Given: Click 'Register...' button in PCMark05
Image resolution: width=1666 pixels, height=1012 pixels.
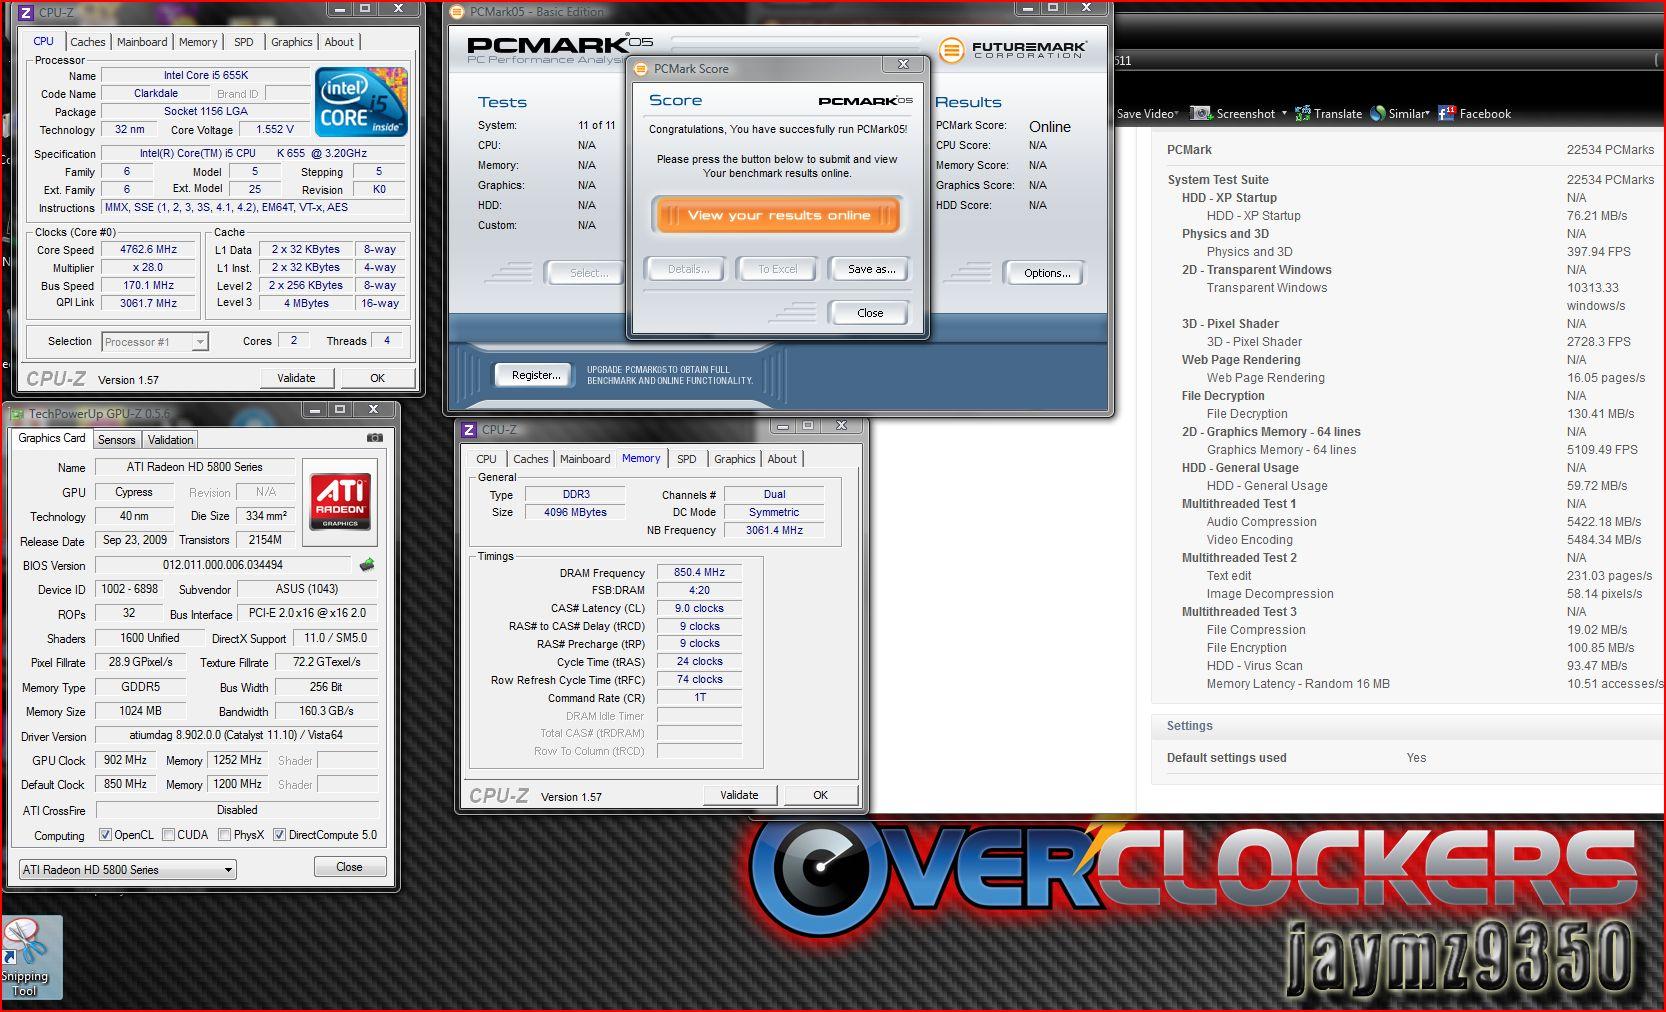Looking at the screenshot, I should click(x=536, y=375).
